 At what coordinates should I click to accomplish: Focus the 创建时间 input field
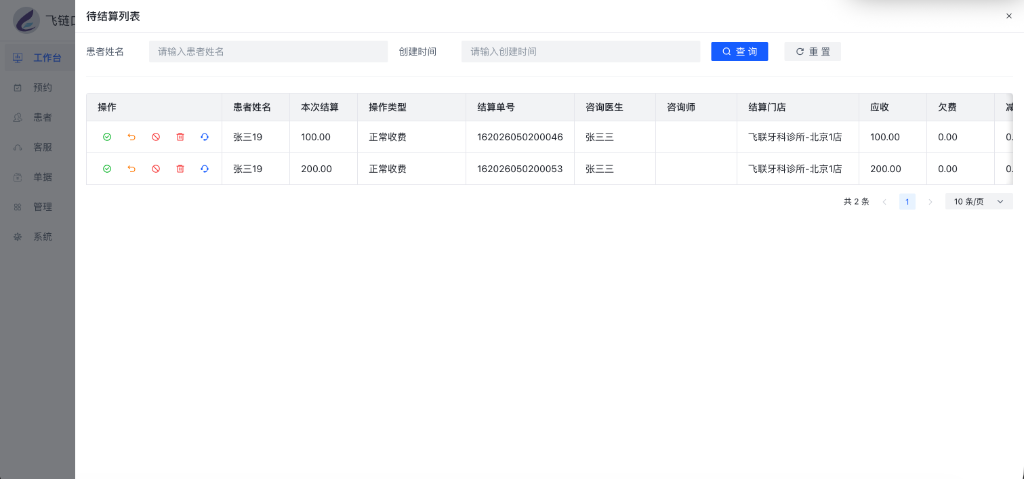pos(581,52)
